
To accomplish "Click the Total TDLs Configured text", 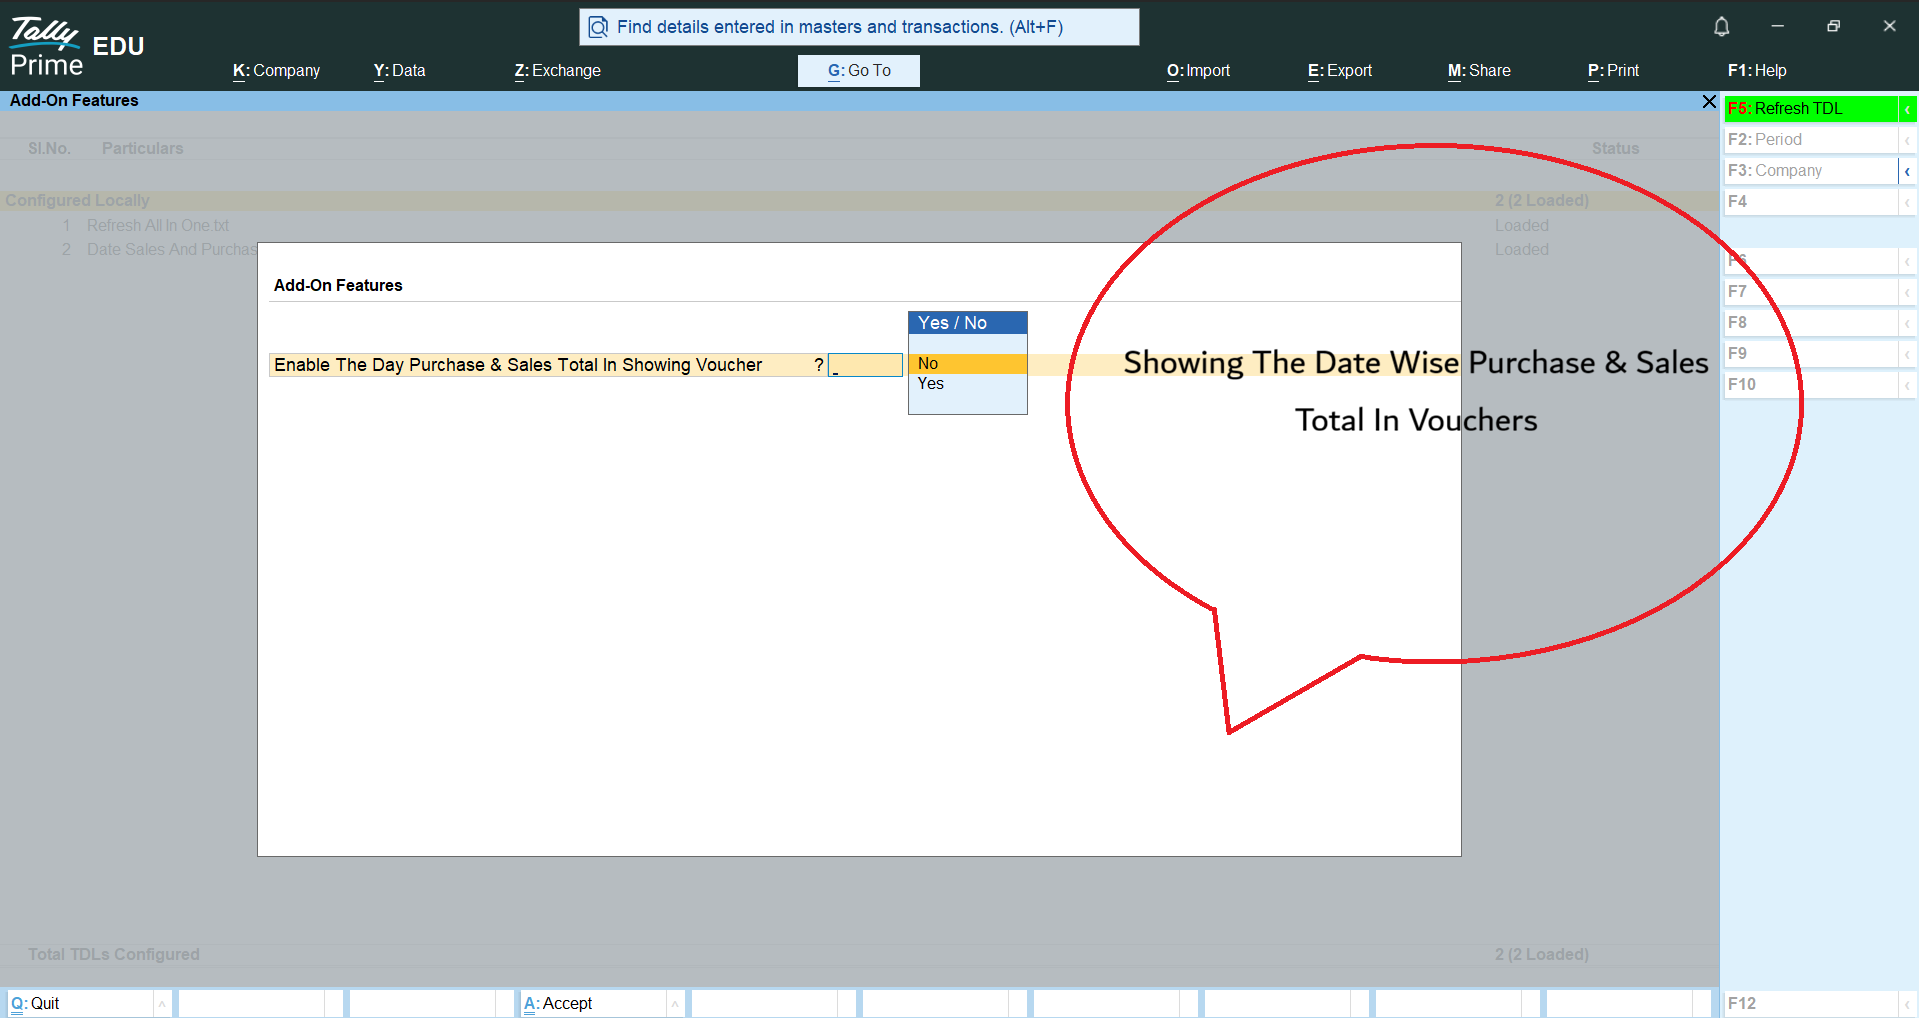I will [114, 955].
